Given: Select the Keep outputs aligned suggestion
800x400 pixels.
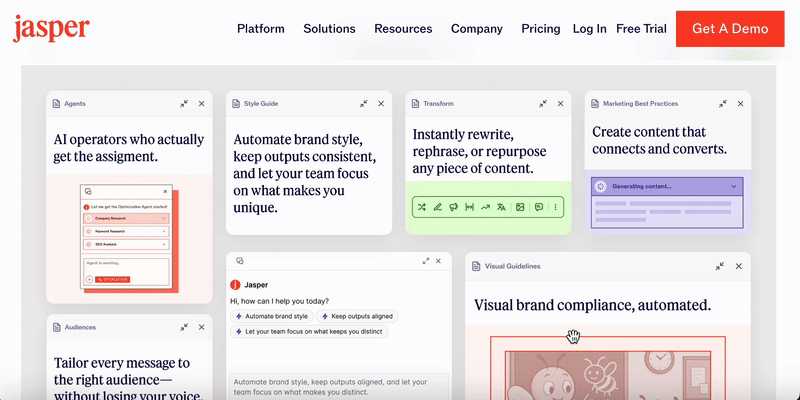Looking at the screenshot, I should click(357, 316).
